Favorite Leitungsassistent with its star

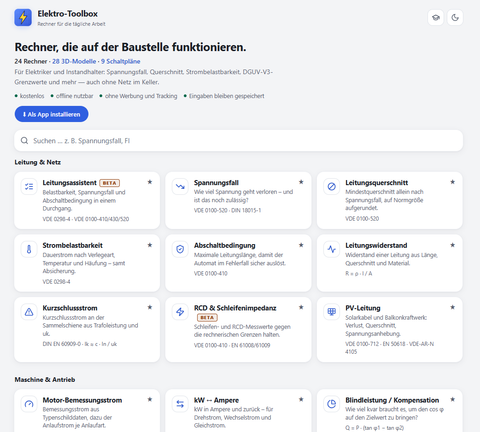click(150, 182)
